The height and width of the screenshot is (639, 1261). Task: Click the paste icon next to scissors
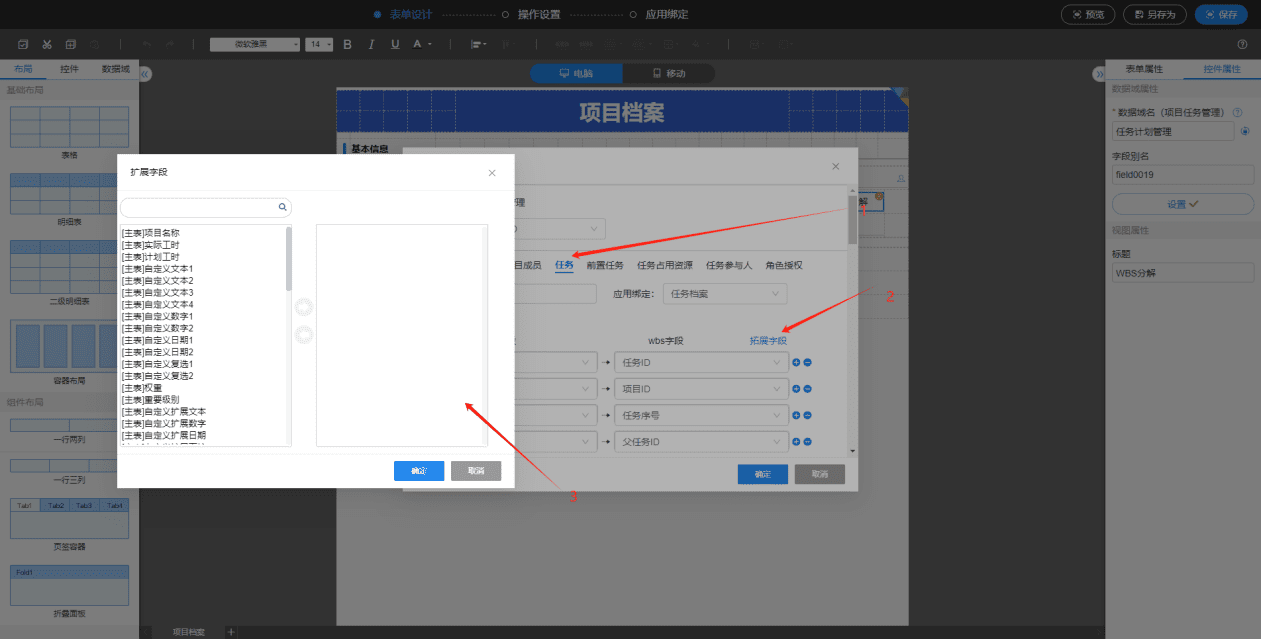pos(70,44)
